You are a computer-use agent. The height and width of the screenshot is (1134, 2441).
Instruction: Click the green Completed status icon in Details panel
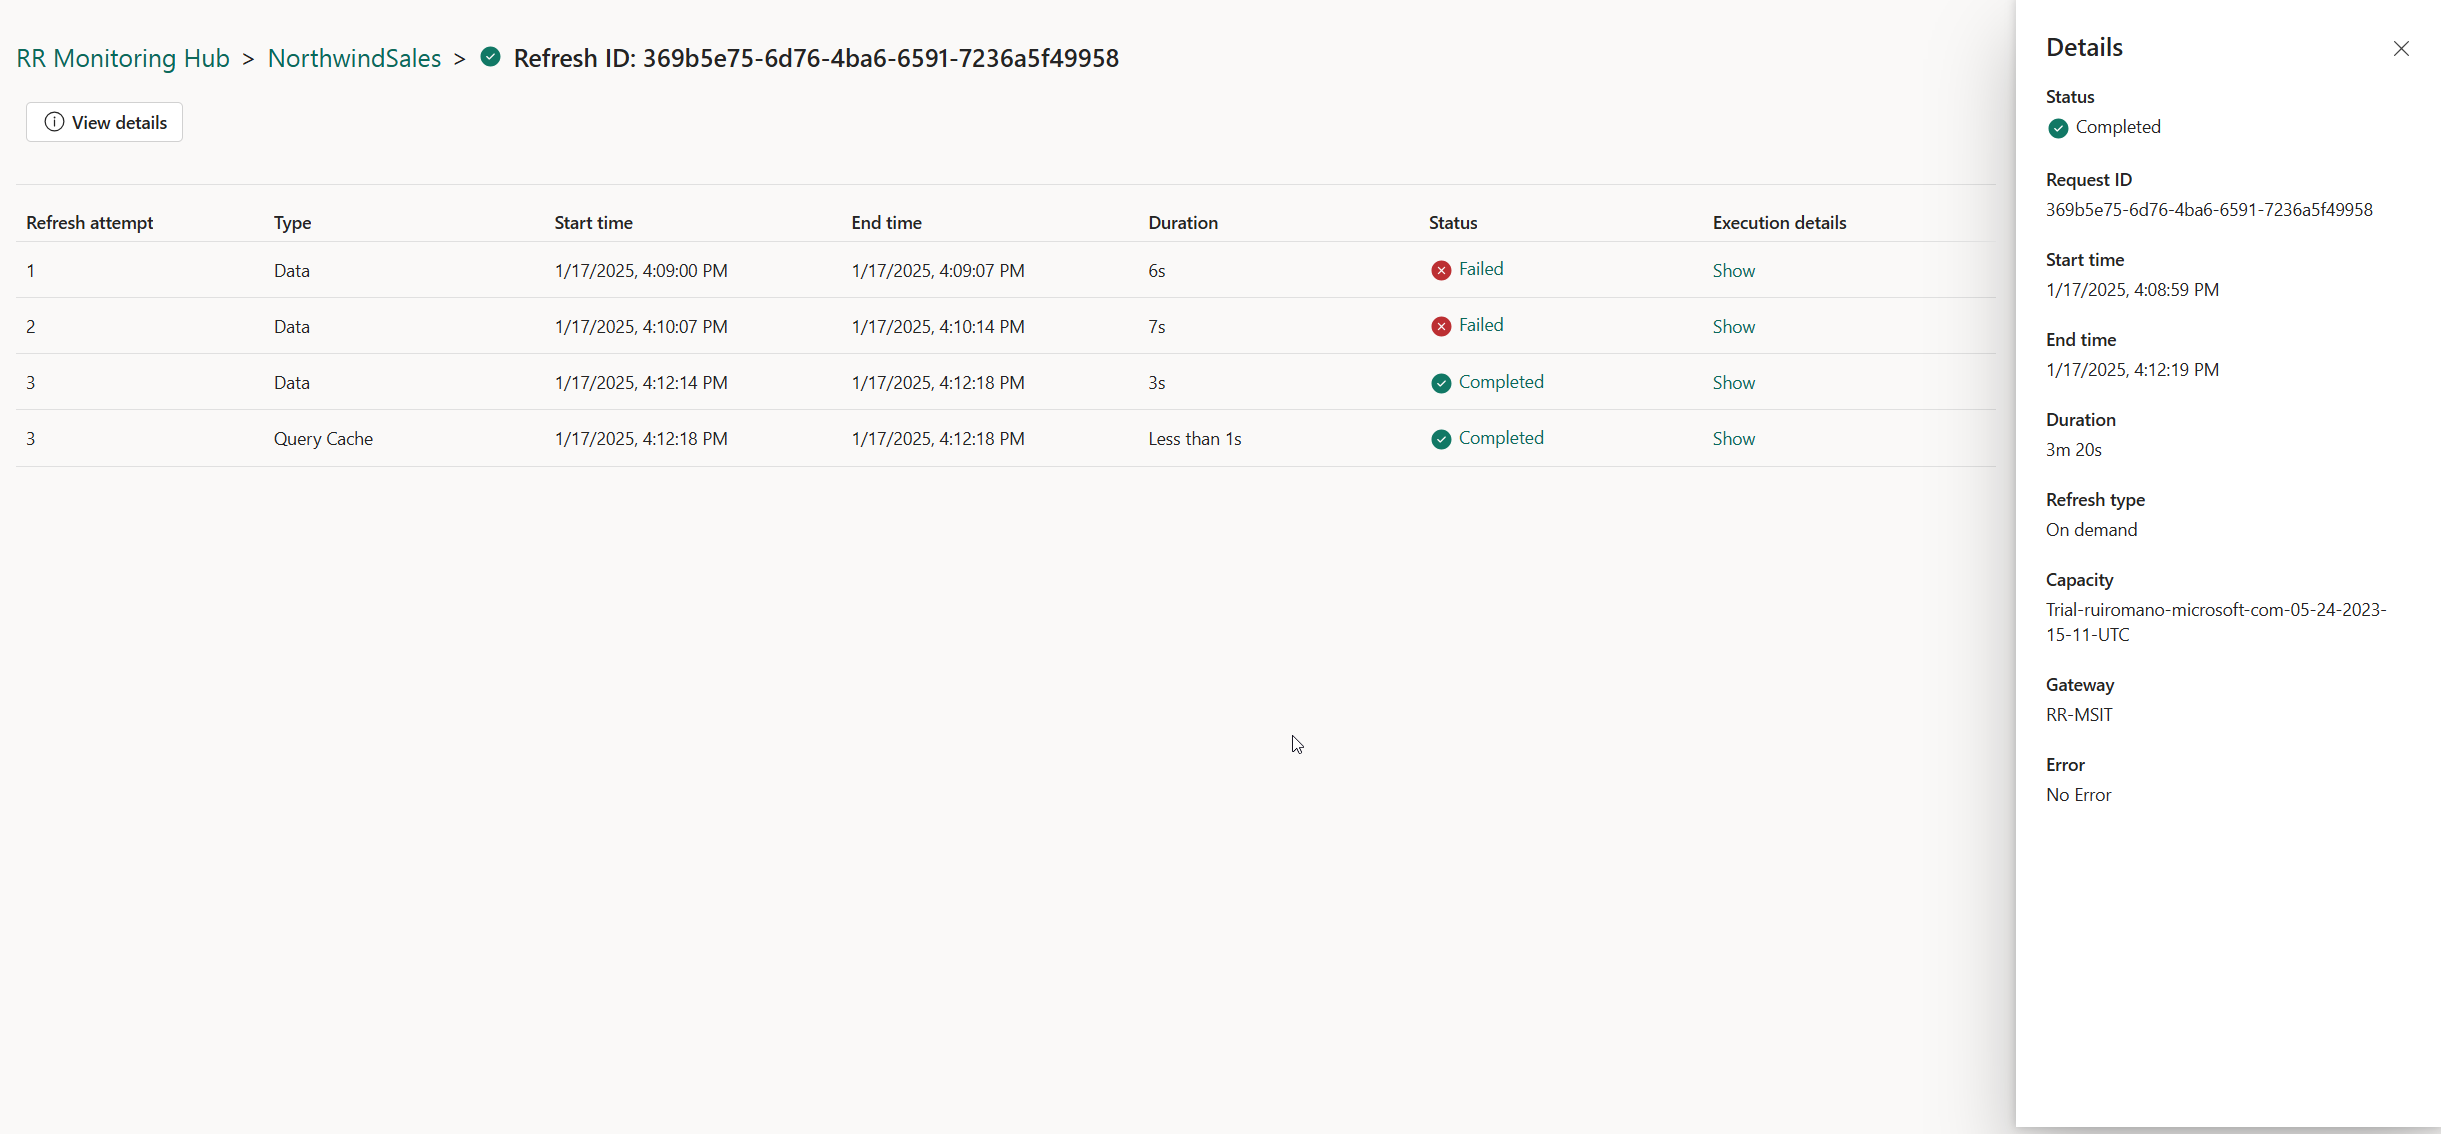point(2058,128)
